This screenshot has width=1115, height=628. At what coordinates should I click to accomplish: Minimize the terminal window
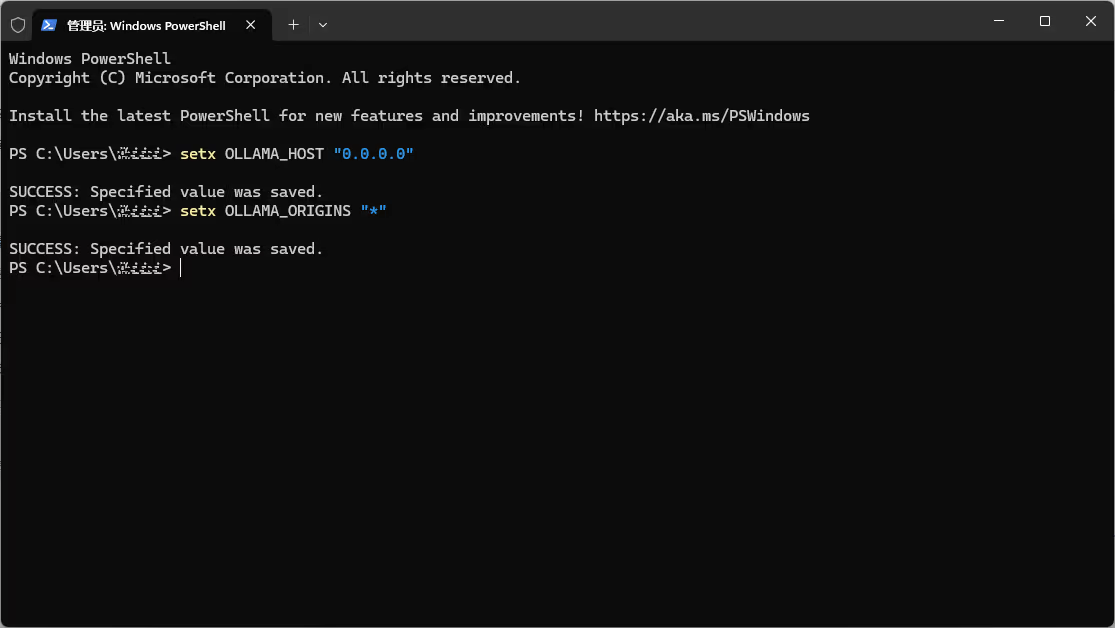998,21
